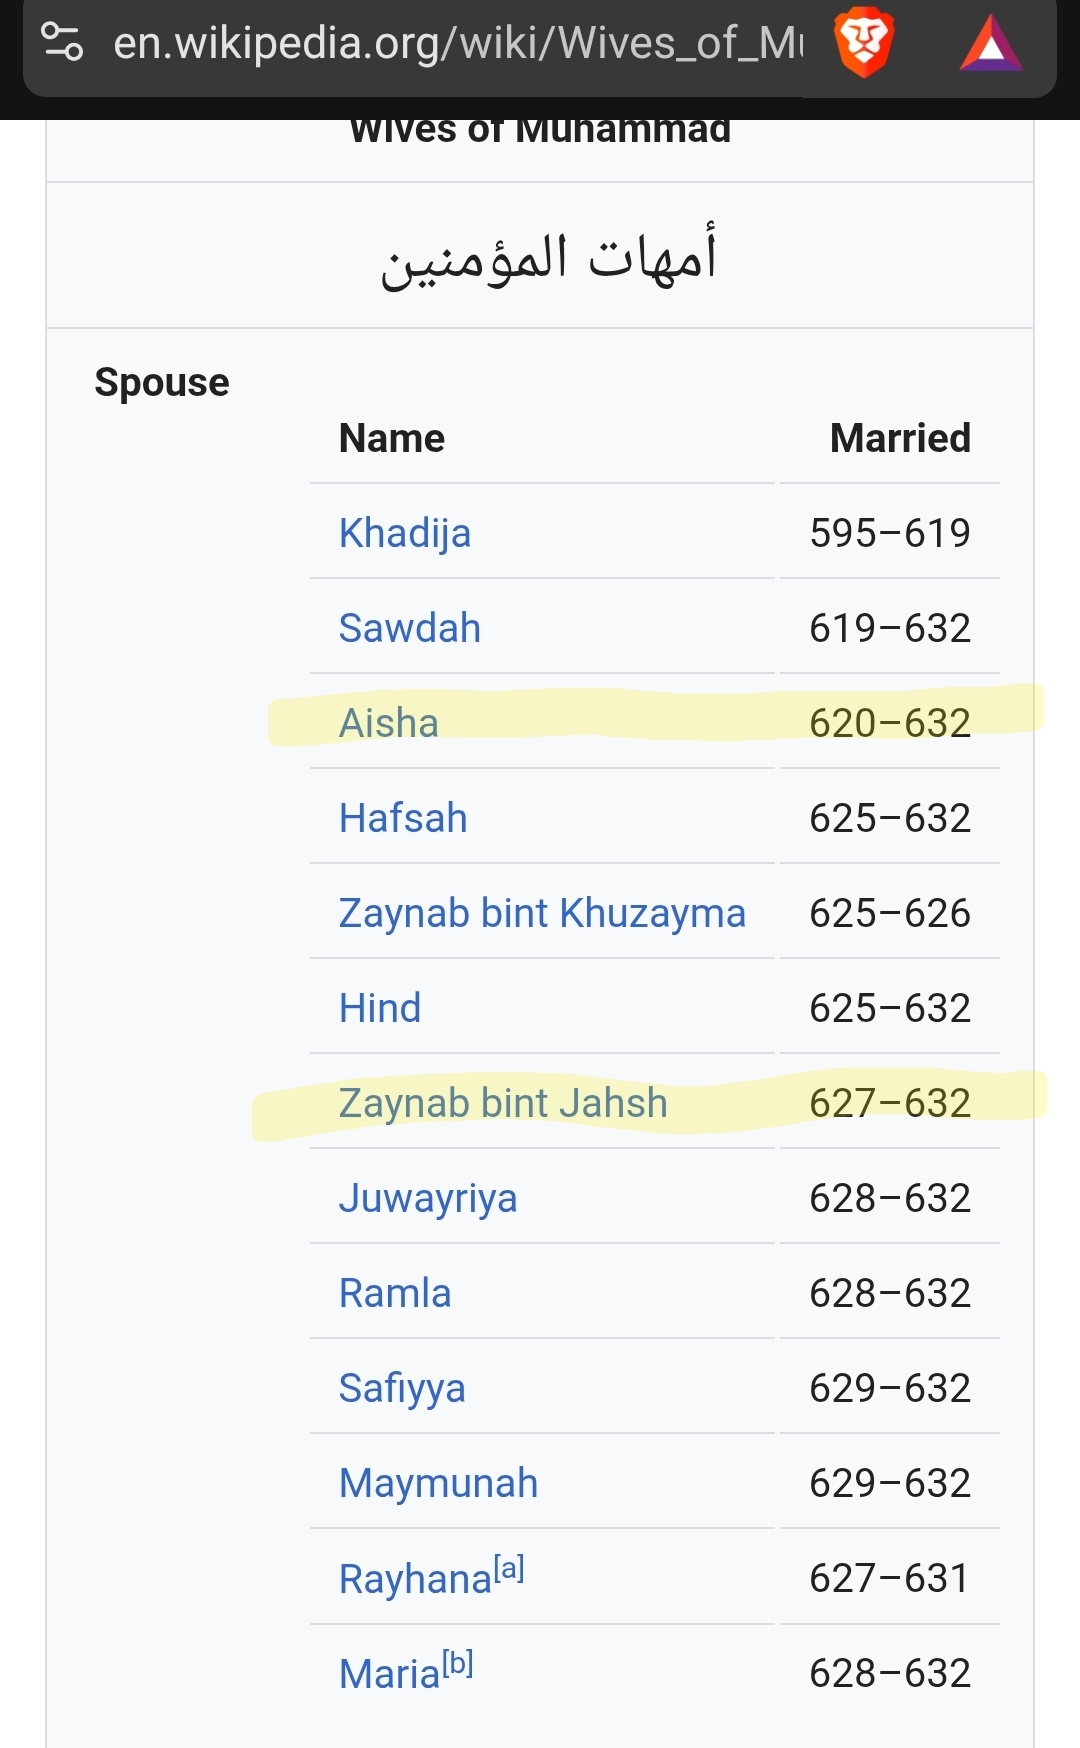Tap footnote [a] beside Rayhana
The width and height of the screenshot is (1080, 1748).
(x=510, y=1568)
